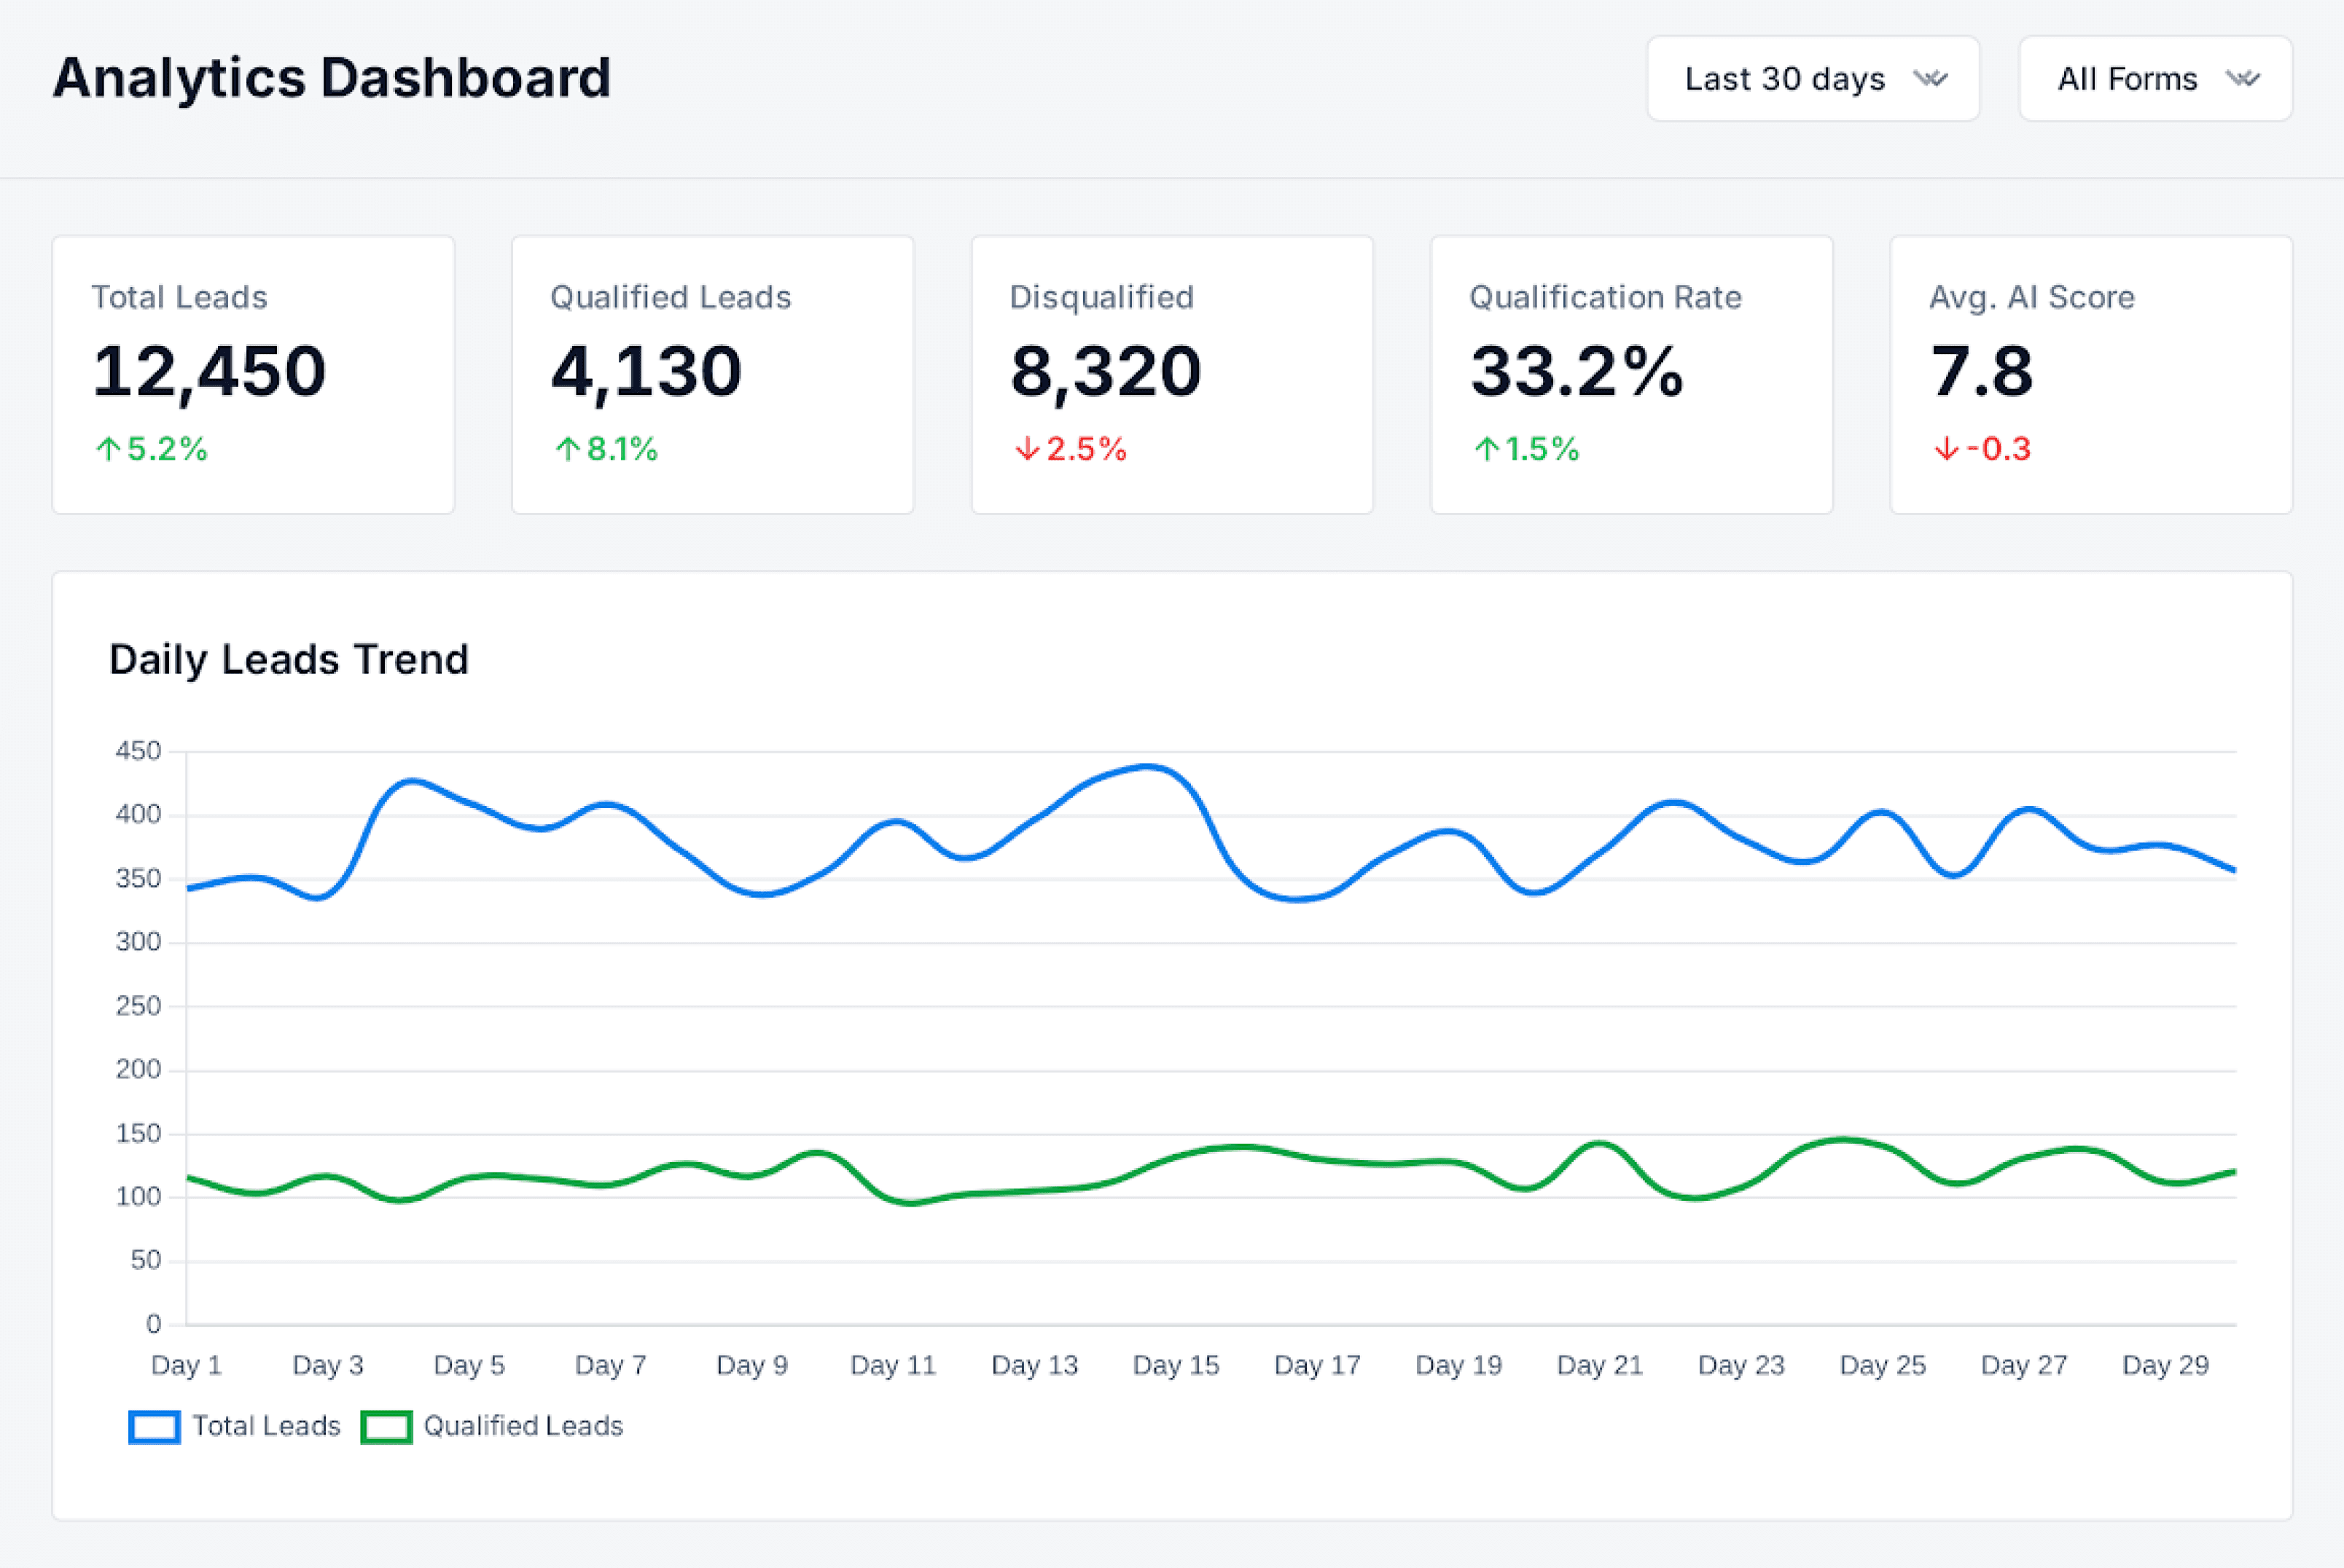Click the Avg. AI Score 7.8 value

pos(1982,371)
